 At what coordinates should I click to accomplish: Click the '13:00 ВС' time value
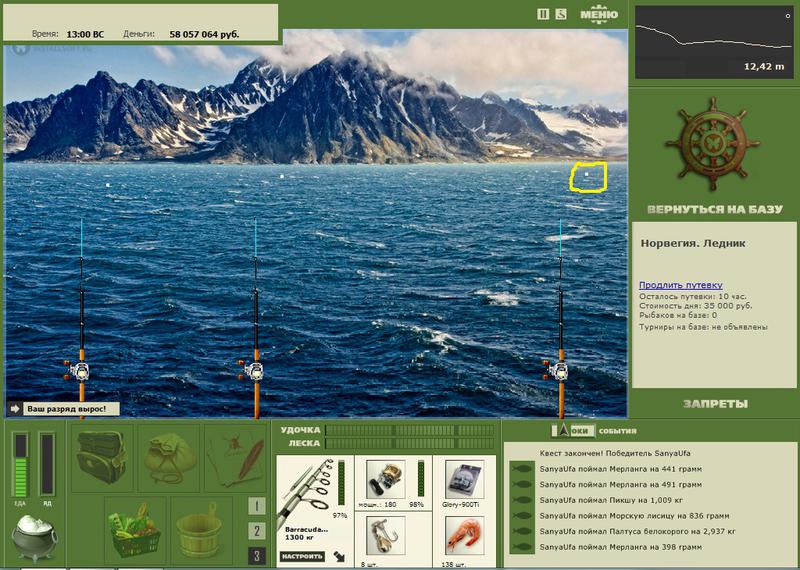[x=85, y=34]
